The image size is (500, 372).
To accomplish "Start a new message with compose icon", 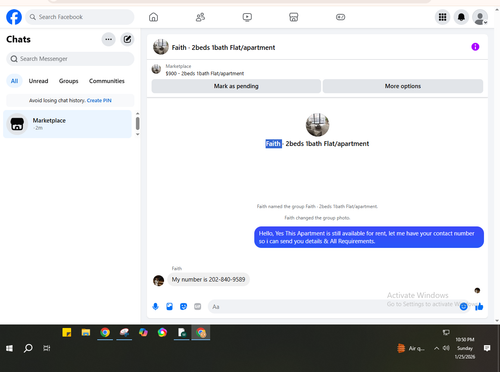I will pyautogui.click(x=127, y=39).
